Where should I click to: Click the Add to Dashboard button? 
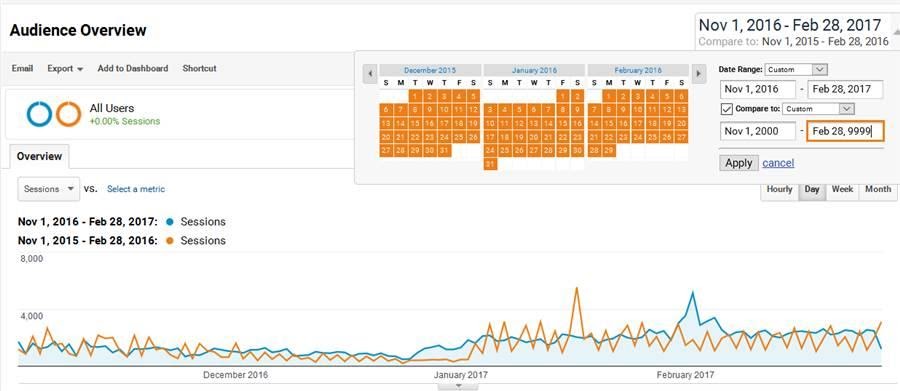[133, 68]
